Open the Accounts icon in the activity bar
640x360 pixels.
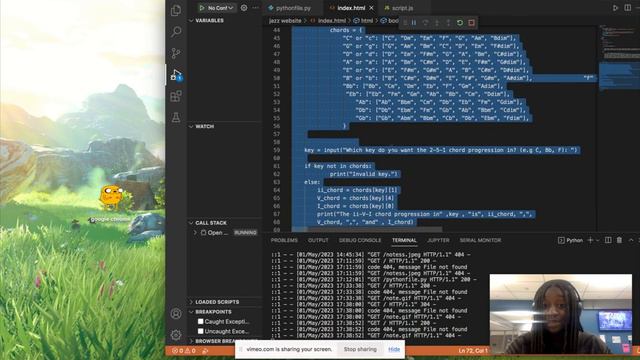pos(176,313)
